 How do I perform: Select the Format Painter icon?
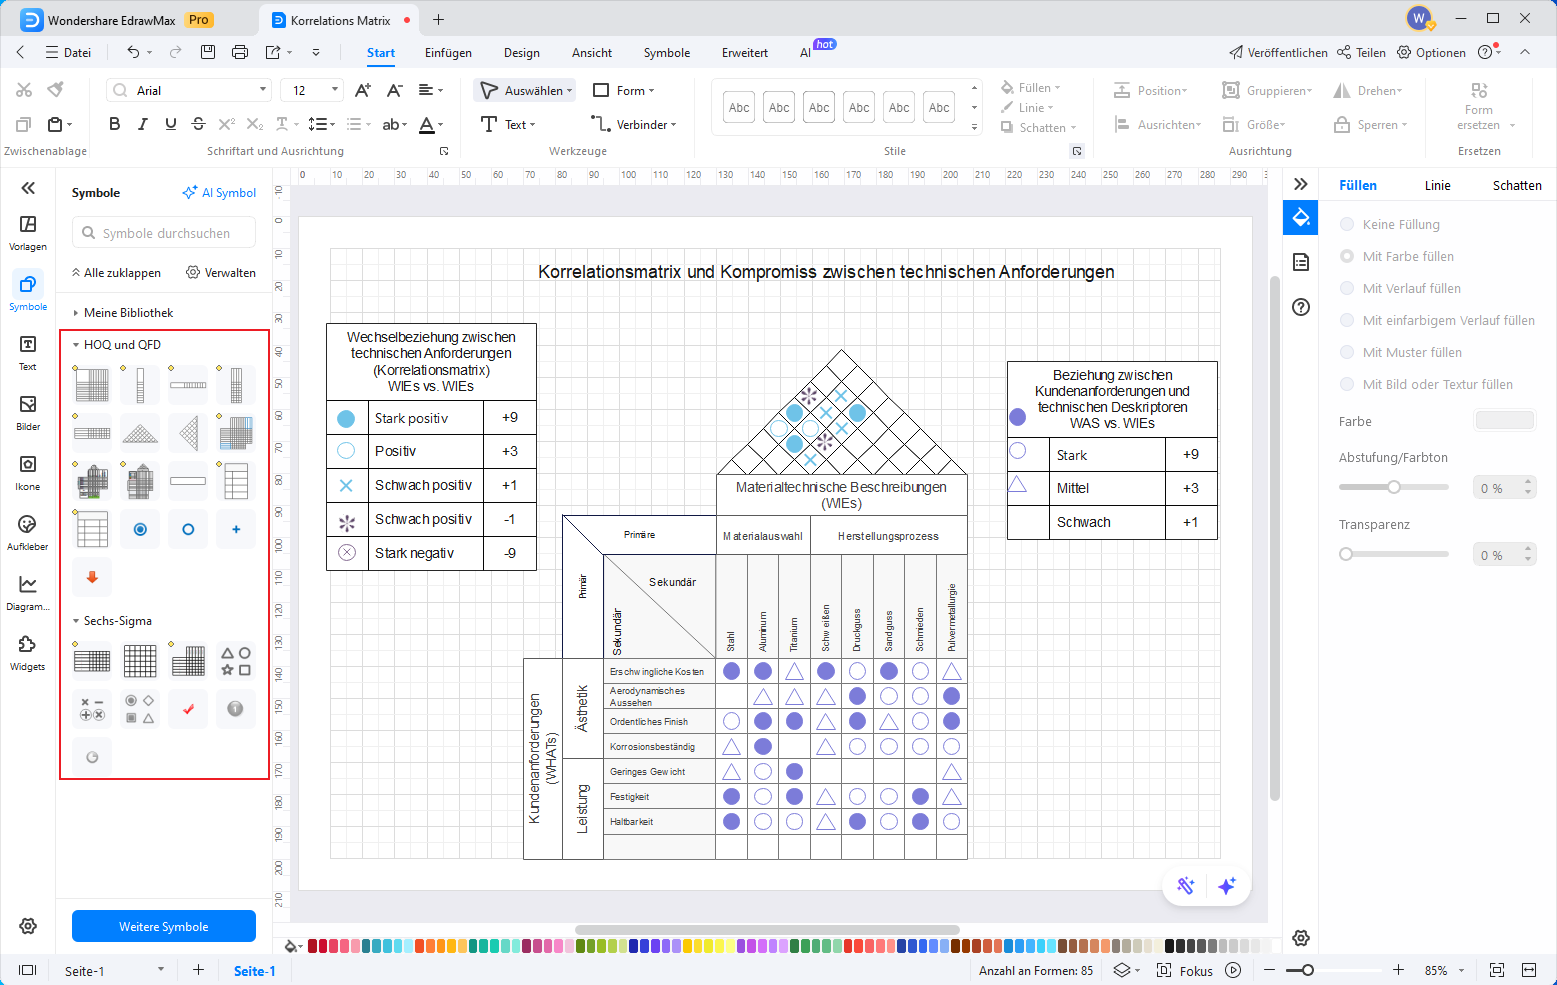click(56, 90)
